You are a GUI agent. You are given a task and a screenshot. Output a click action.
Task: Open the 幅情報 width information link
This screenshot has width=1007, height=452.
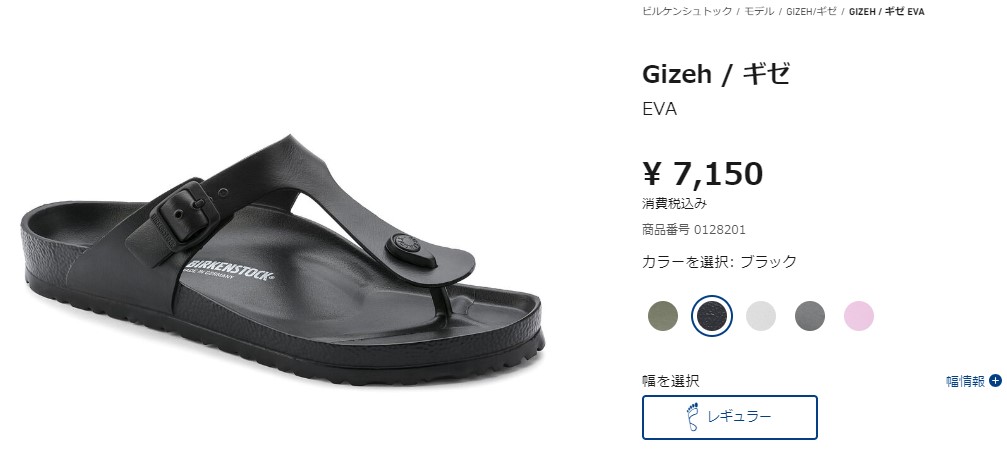(x=965, y=381)
